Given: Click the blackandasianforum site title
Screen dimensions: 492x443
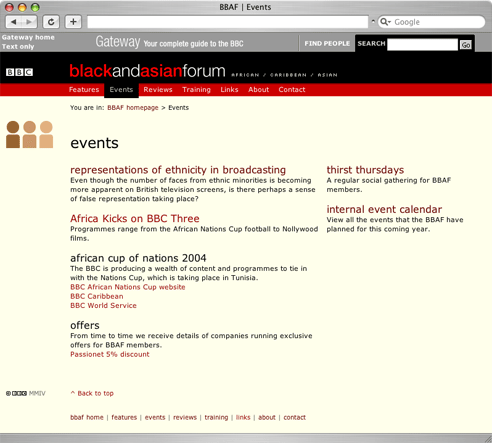Looking at the screenshot, I should tap(147, 71).
